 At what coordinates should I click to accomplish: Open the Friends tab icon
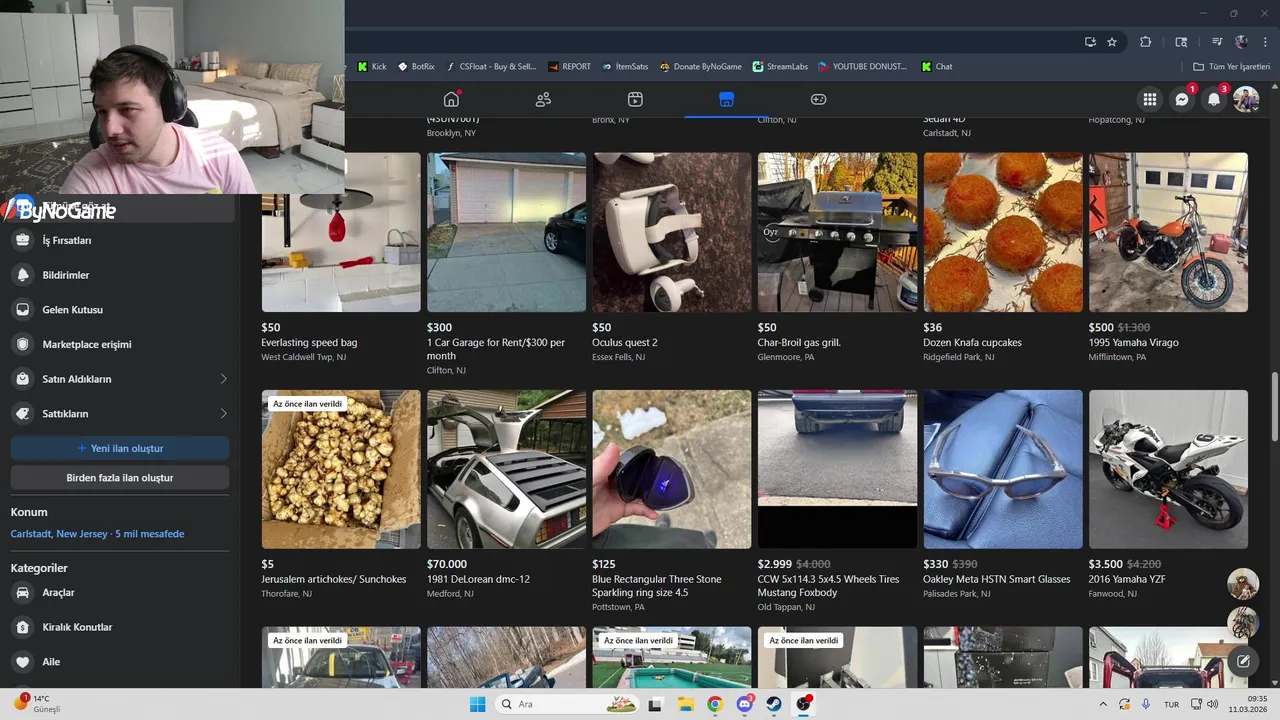pos(543,99)
